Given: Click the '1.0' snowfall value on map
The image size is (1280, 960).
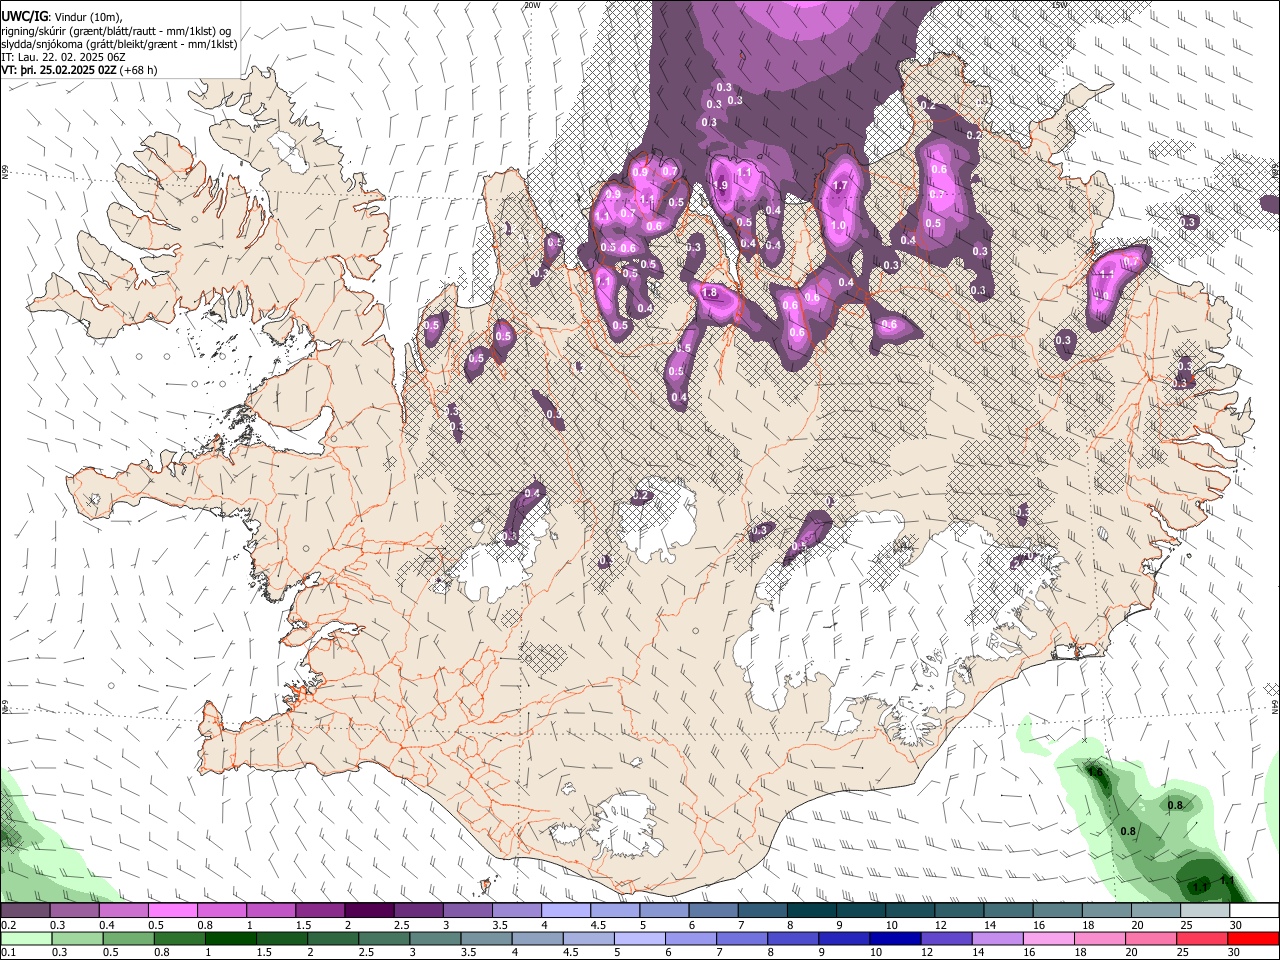Looking at the screenshot, I should point(838,226).
